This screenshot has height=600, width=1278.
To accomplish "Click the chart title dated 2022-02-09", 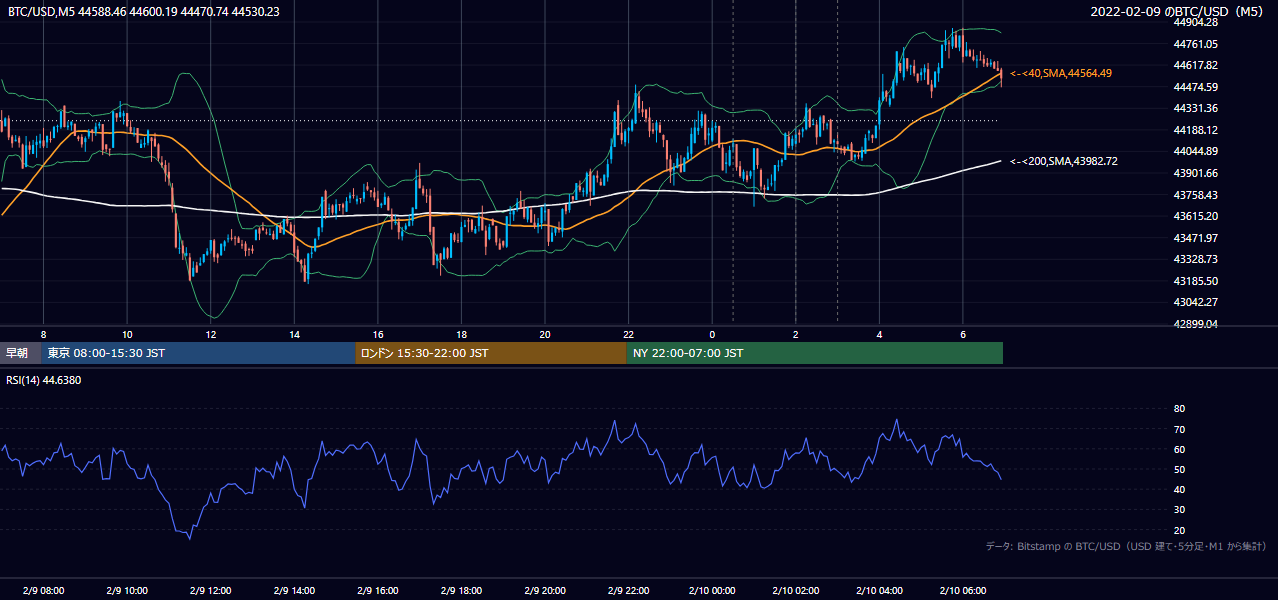I will pos(1179,11).
